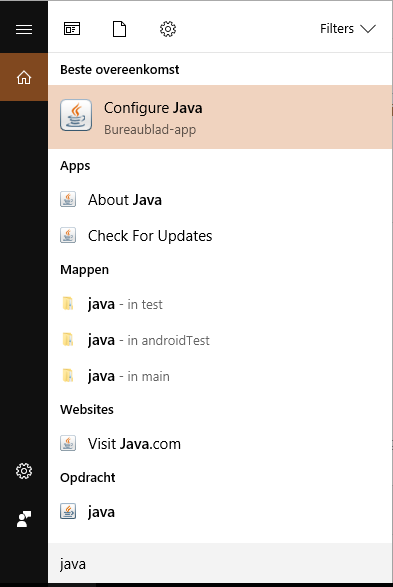Open the feedback person icon in sidebar
Viewport: 393px width, 587px height.
(x=24, y=519)
